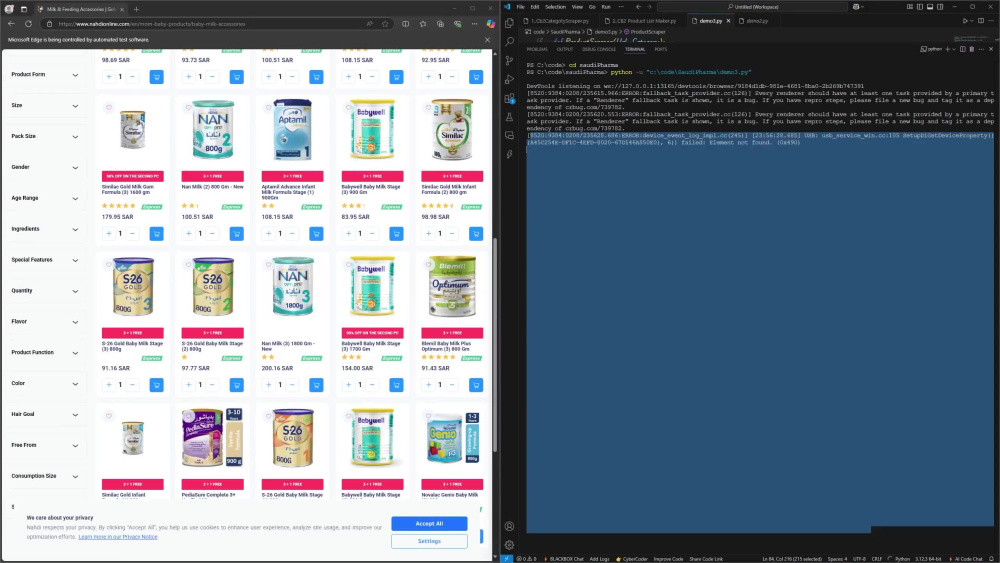Click Improve Code in status bar
1000x563 pixels.
[668, 559]
